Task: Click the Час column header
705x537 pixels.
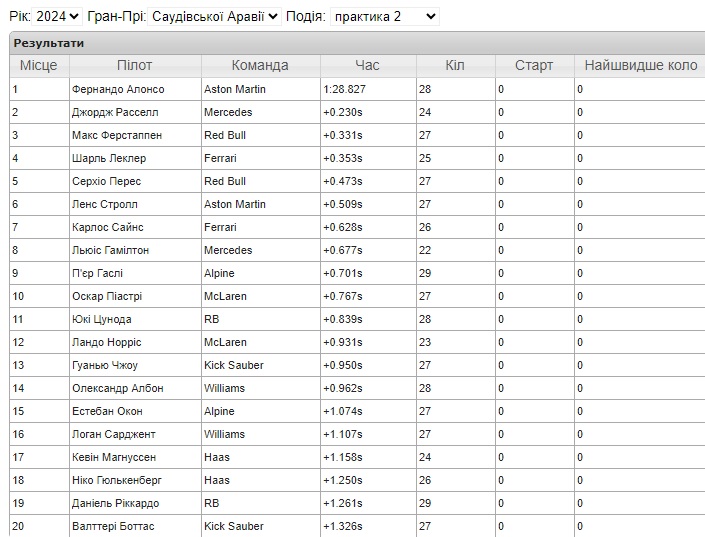Action: 367,65
